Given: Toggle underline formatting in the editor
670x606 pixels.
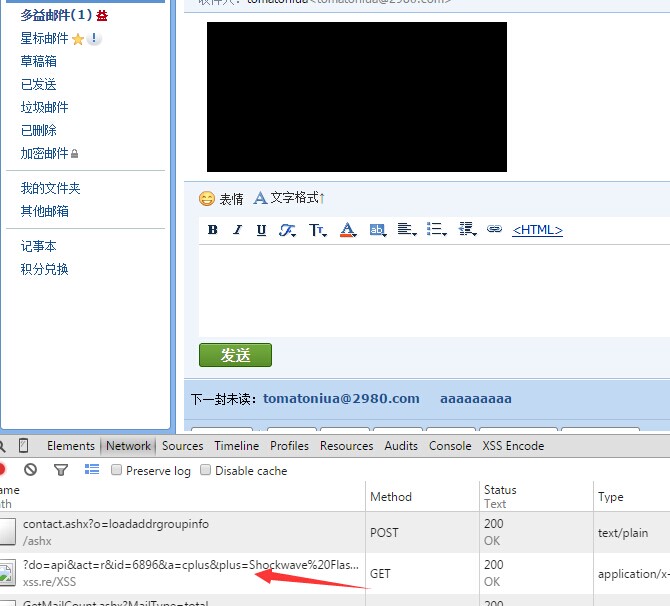Looking at the screenshot, I should coord(261,230).
